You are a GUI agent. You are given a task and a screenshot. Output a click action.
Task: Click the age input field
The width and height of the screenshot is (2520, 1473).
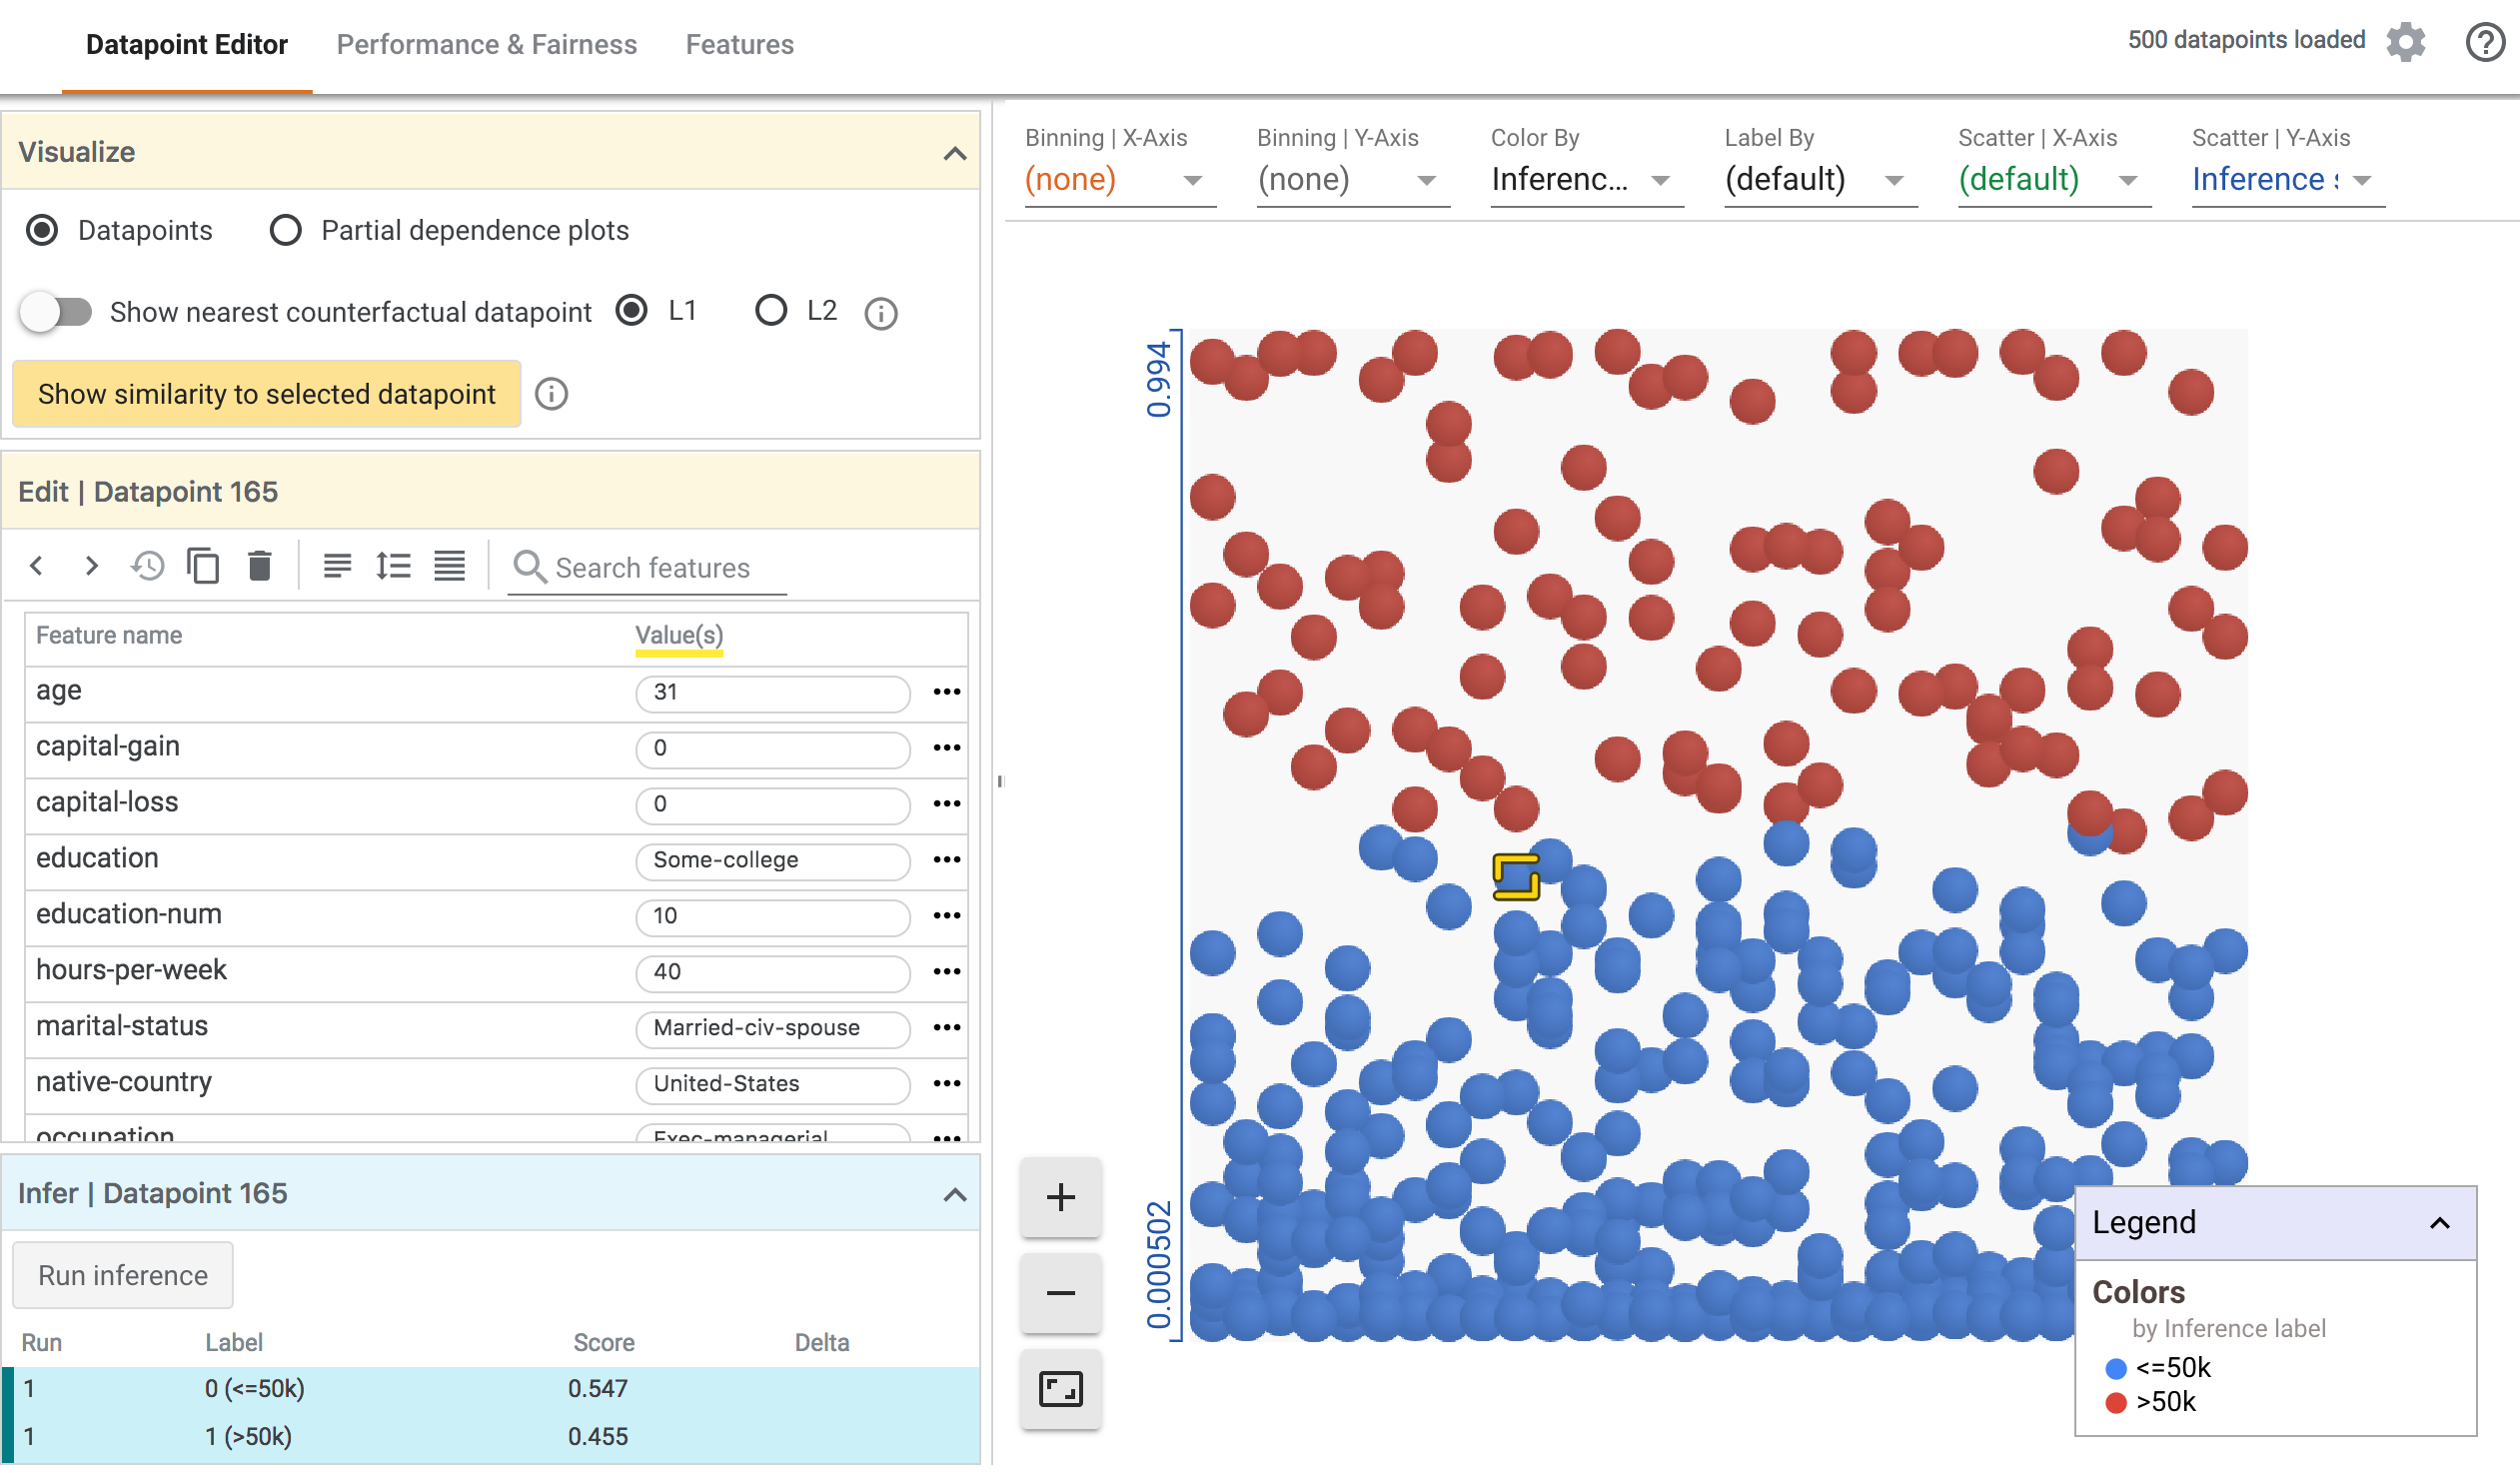point(772,691)
